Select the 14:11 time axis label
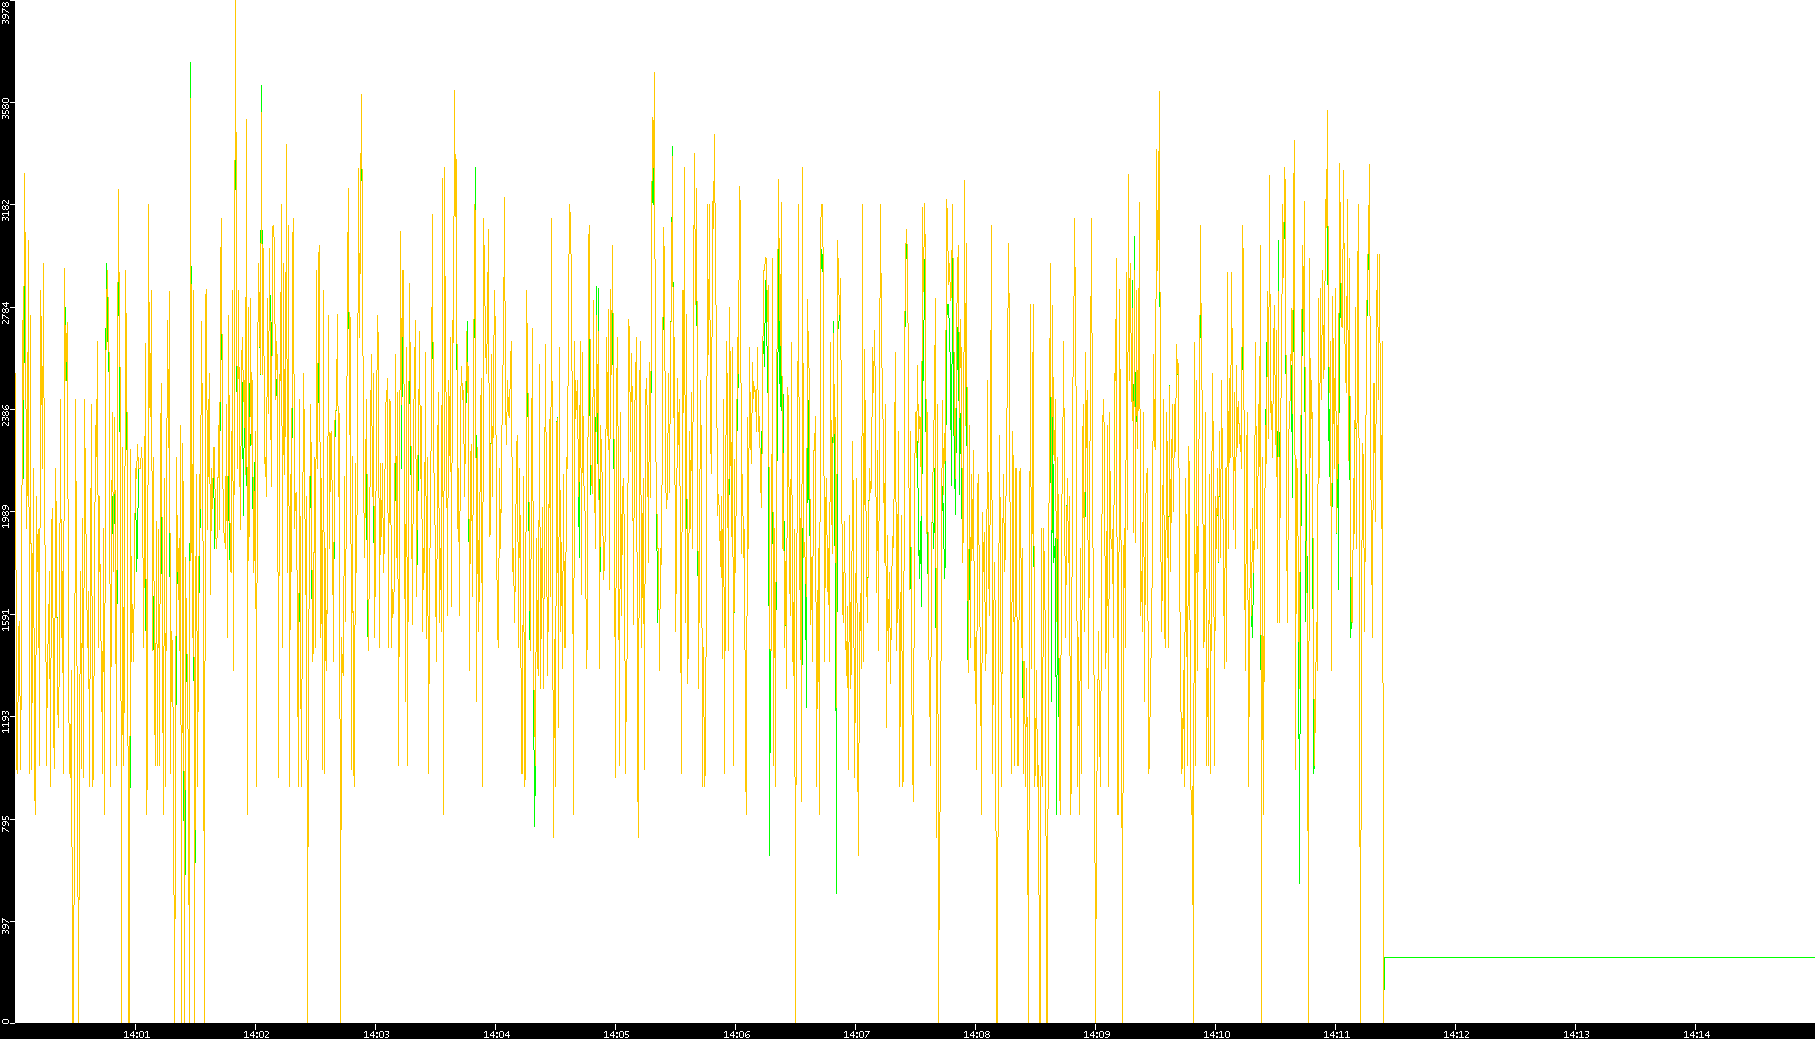This screenshot has height=1039, width=1815. point(1336,1034)
